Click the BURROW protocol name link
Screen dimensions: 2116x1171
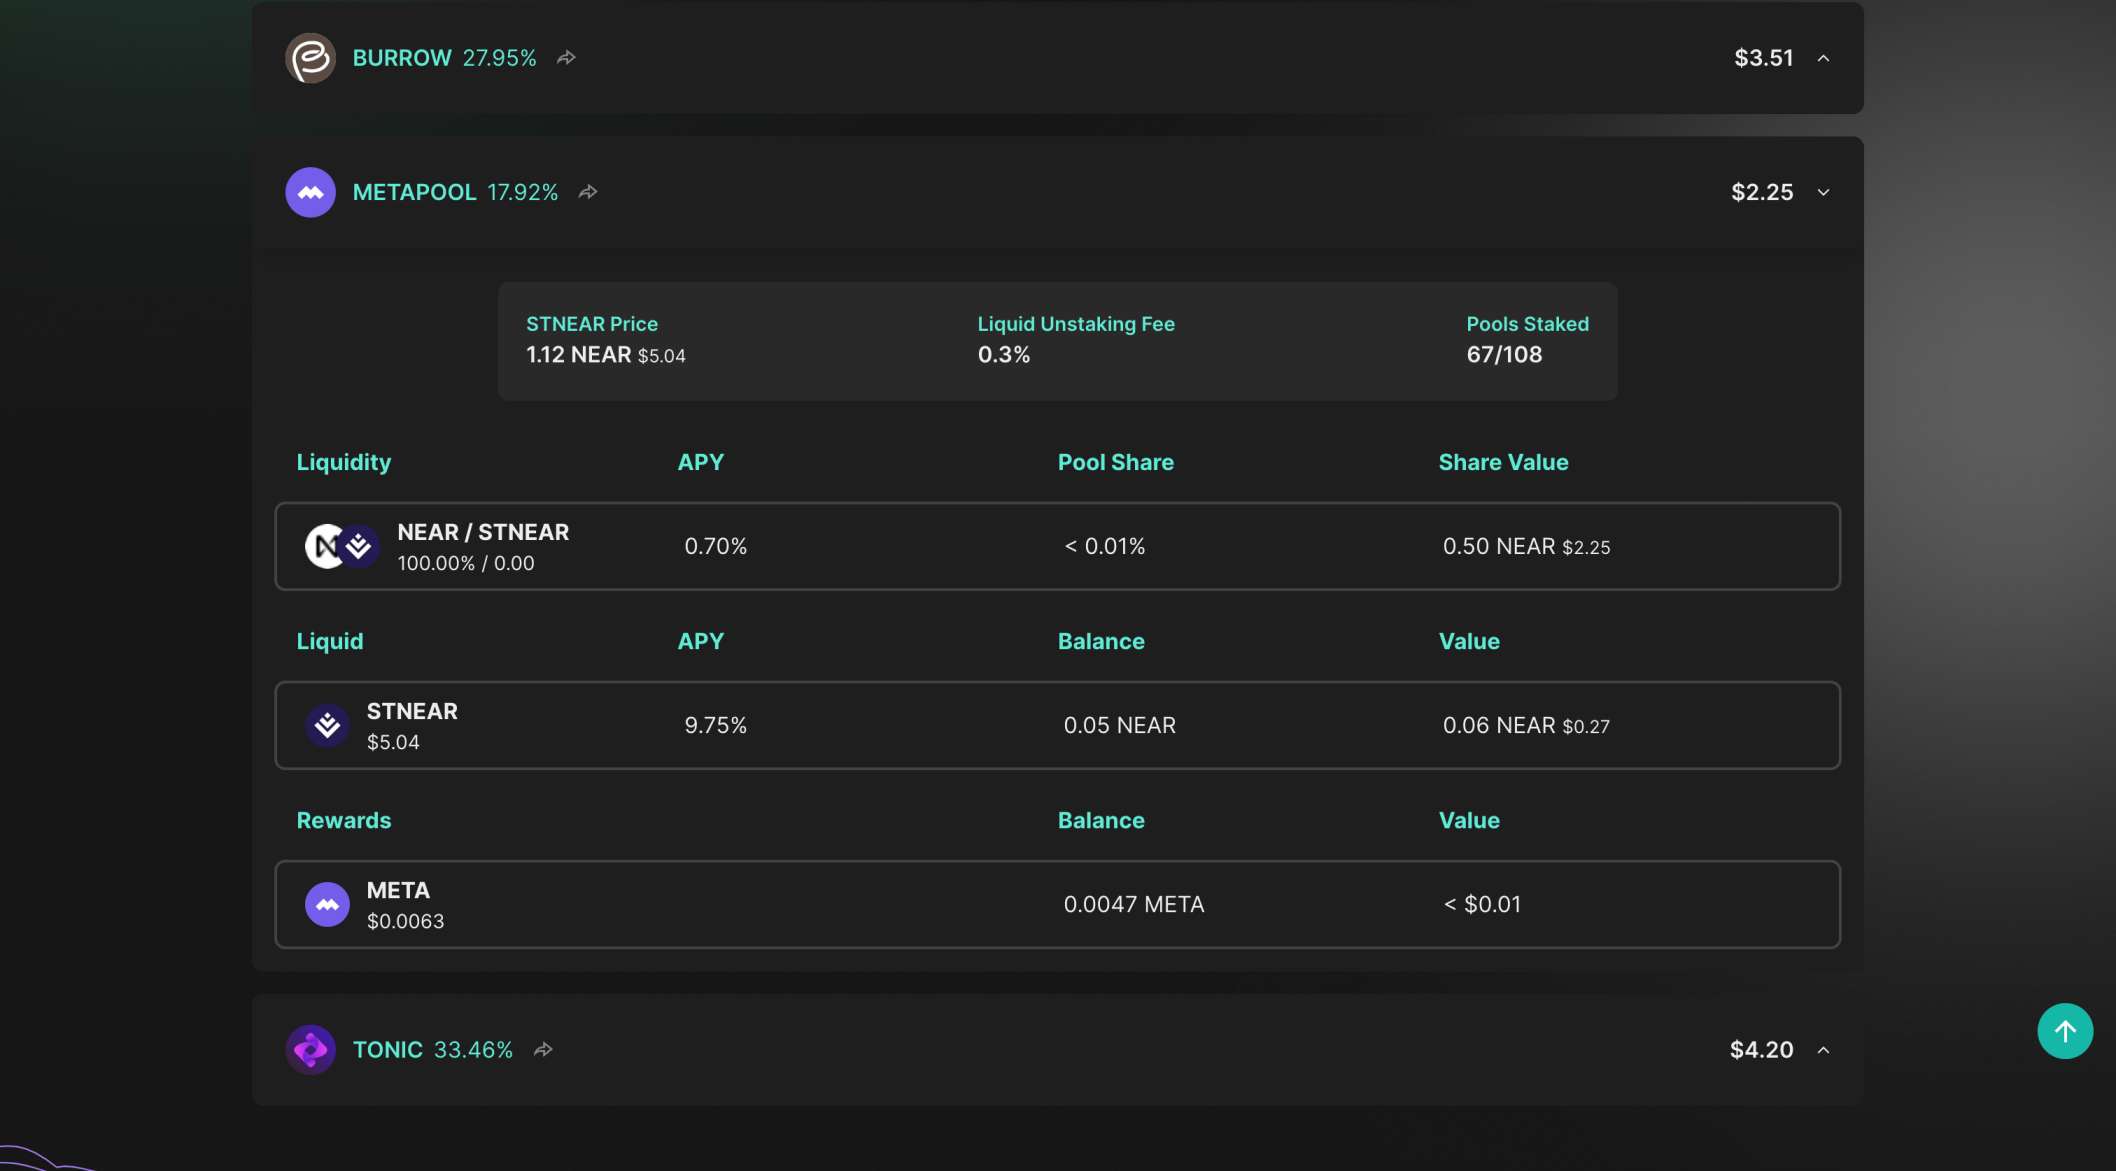[x=402, y=58]
